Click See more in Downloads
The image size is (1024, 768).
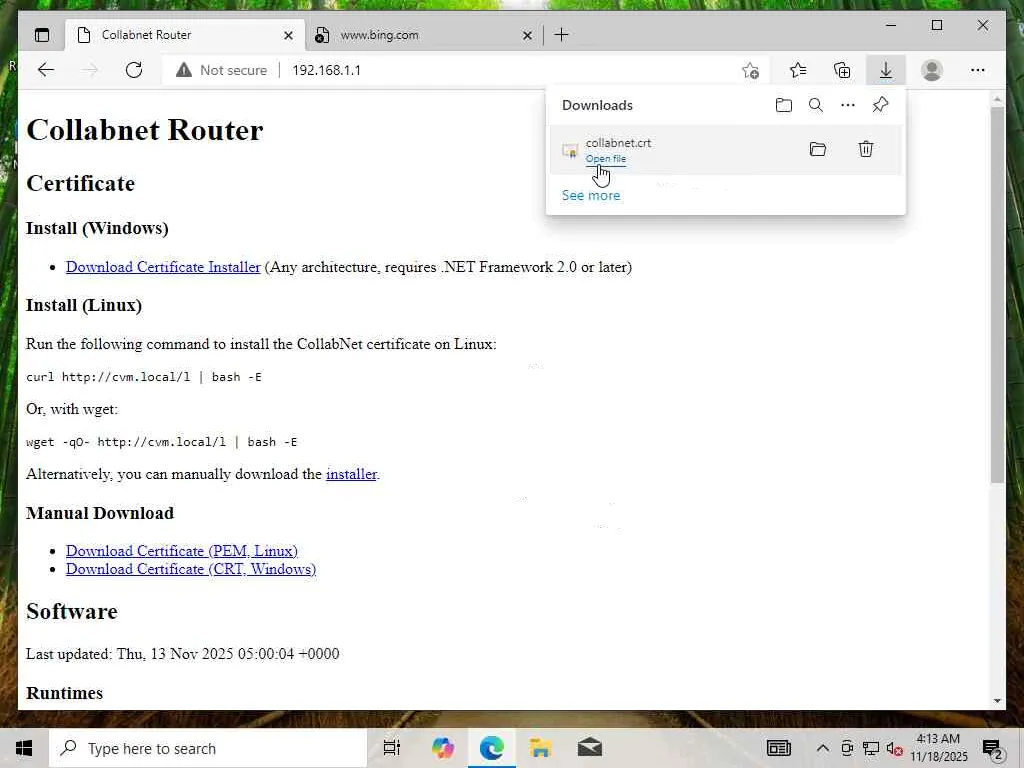point(591,195)
